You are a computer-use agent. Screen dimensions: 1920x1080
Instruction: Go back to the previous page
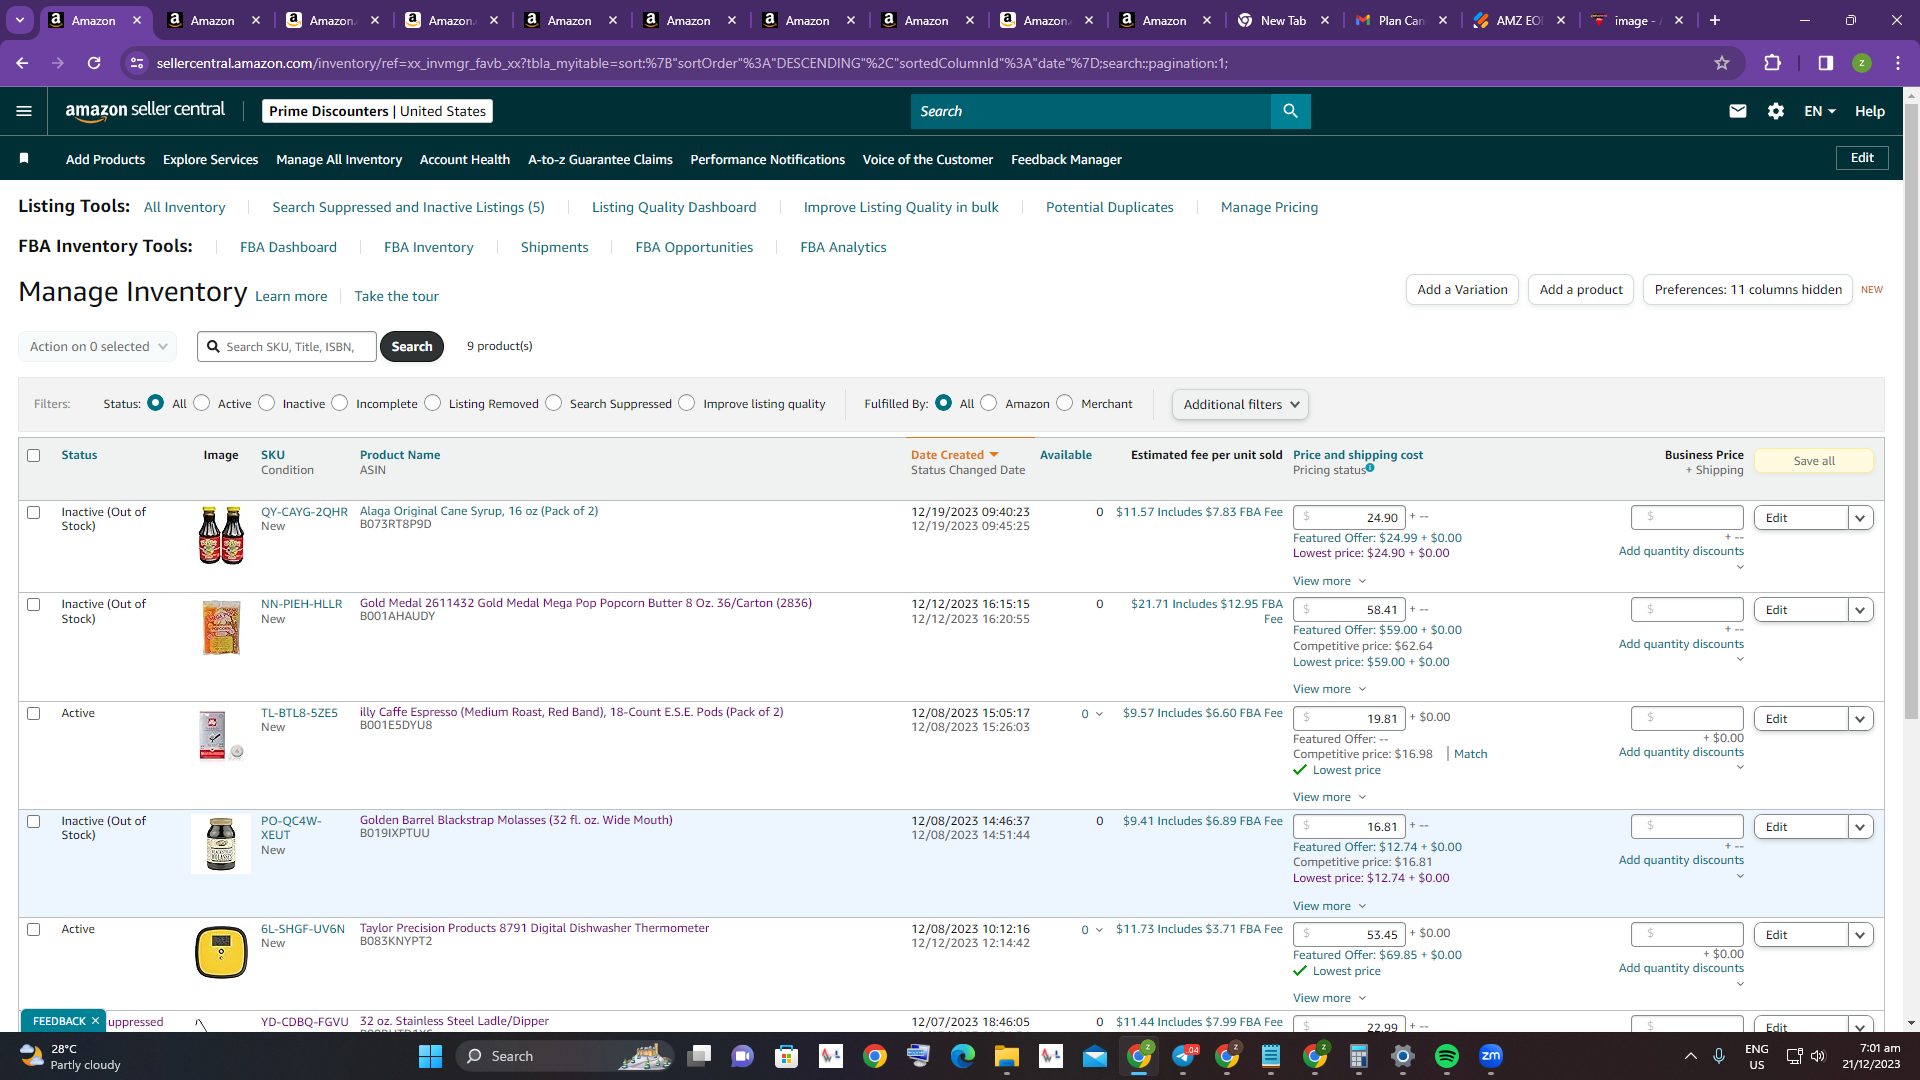(x=22, y=63)
